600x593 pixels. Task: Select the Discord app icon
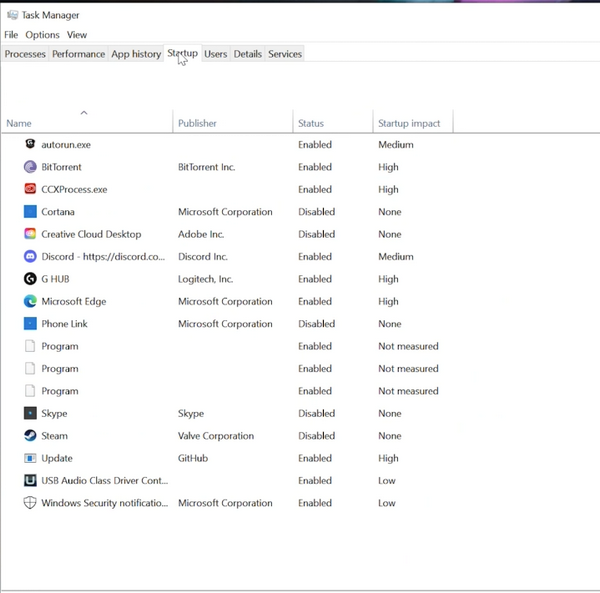[x=30, y=256]
